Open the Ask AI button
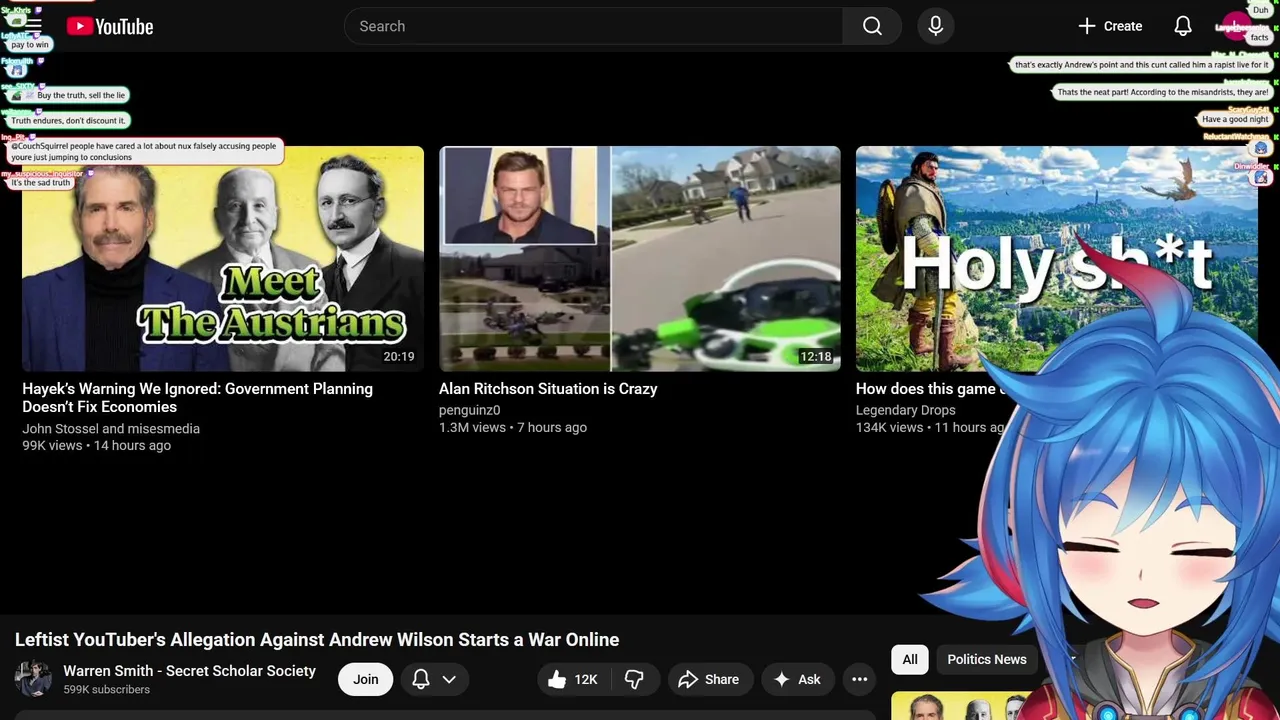1280x720 pixels. click(x=797, y=679)
